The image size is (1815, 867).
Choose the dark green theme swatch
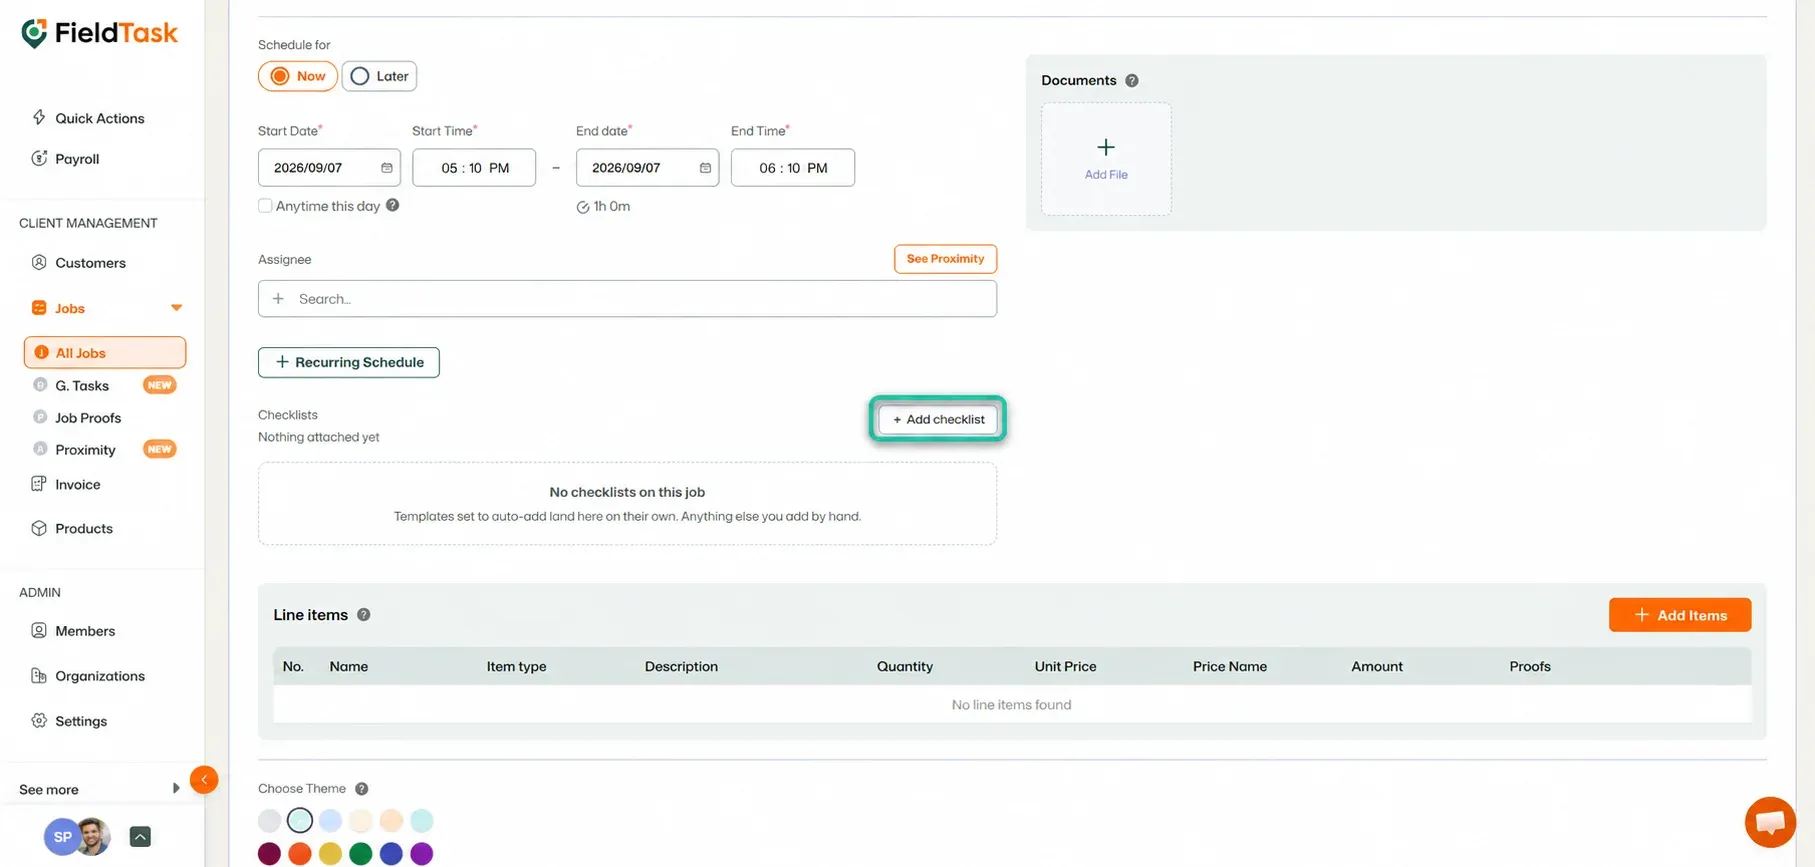click(x=361, y=854)
